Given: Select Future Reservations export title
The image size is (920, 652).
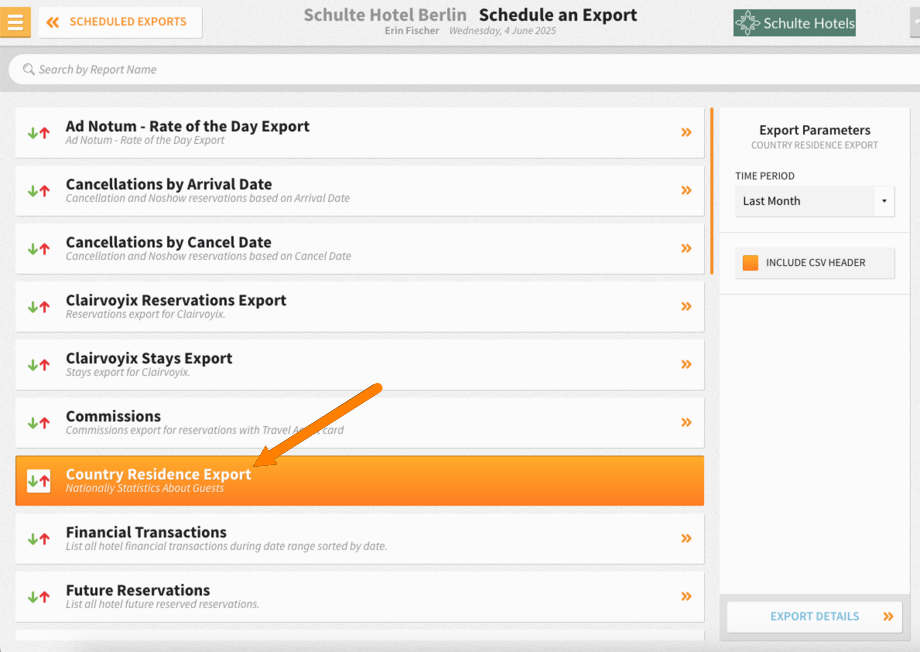Looking at the screenshot, I should pos(138,590).
